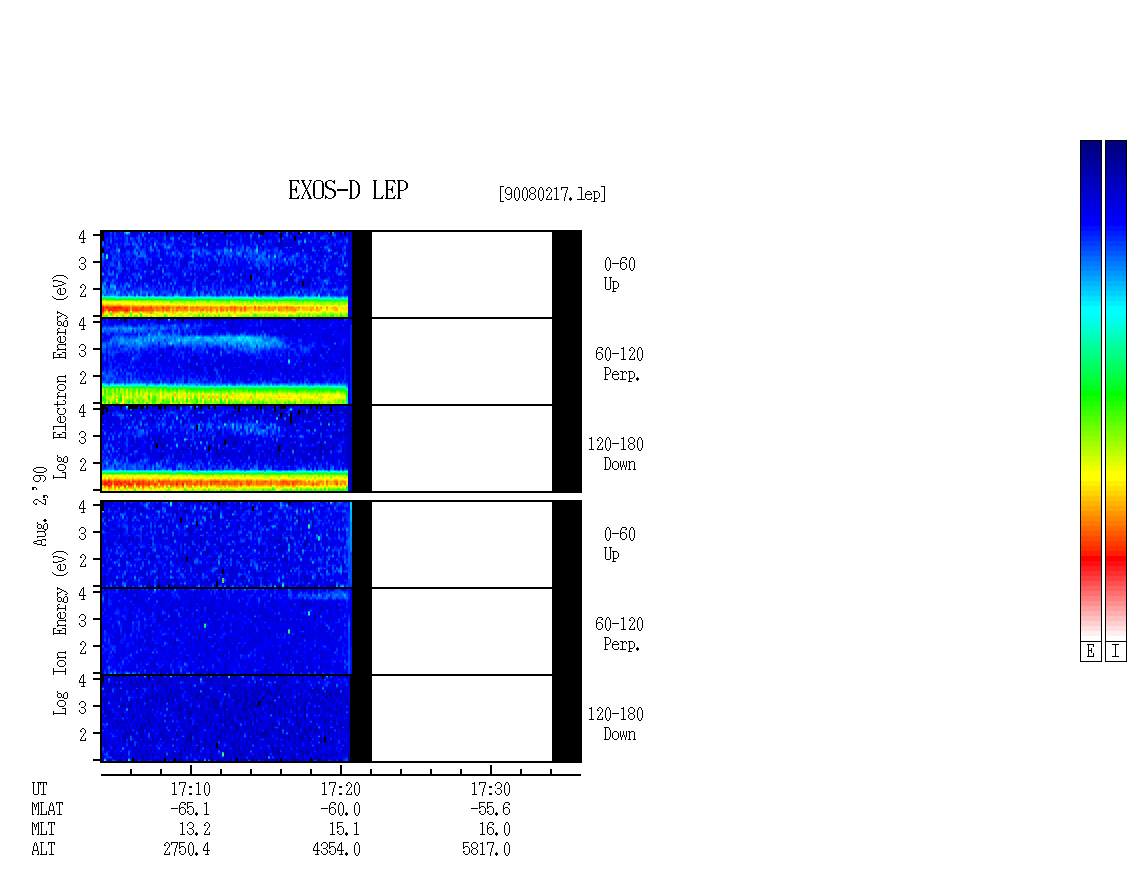The width and height of the screenshot is (1130, 875).
Task: Click the electron 60-120 Perp. panel label
Action: click(x=619, y=364)
